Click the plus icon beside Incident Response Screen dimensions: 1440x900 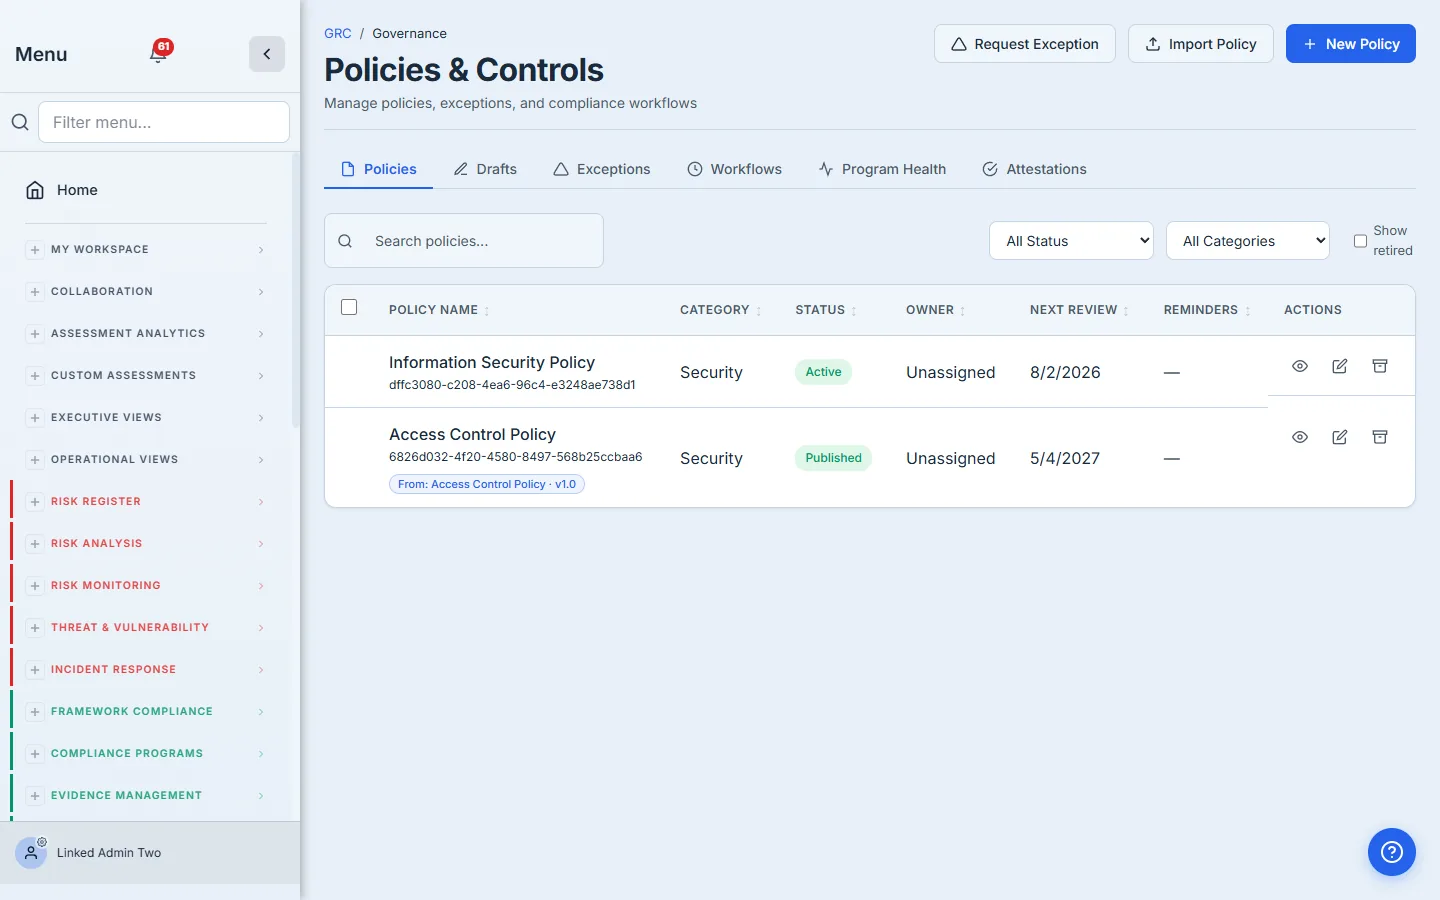coord(35,670)
